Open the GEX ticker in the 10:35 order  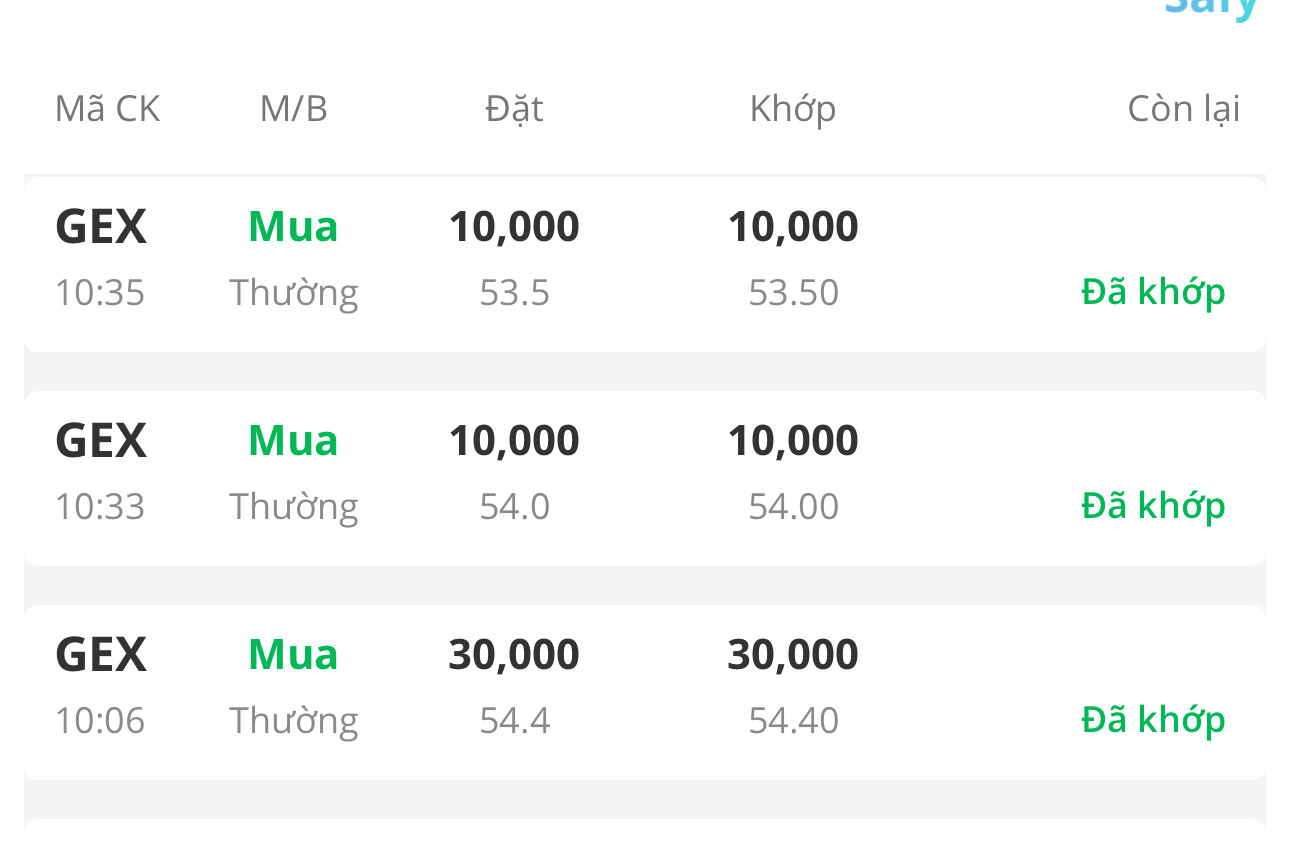click(101, 227)
